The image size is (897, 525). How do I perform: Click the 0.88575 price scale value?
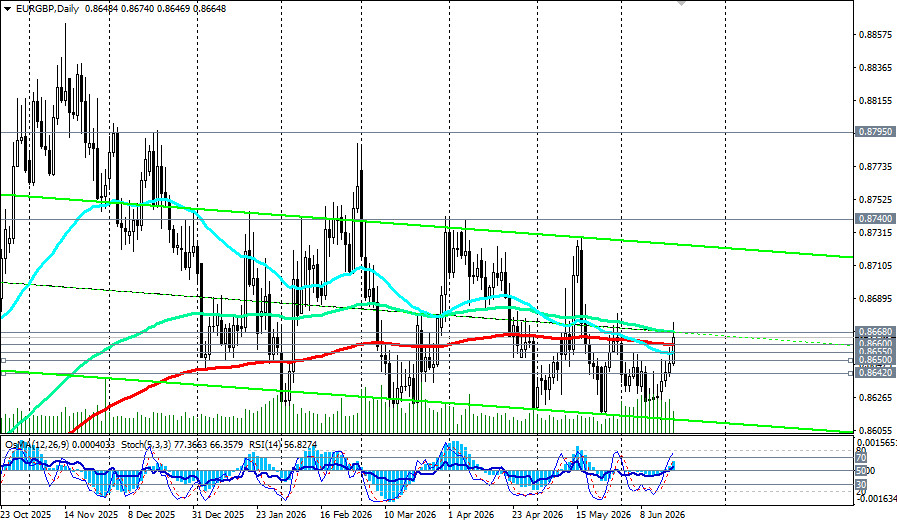[875, 35]
